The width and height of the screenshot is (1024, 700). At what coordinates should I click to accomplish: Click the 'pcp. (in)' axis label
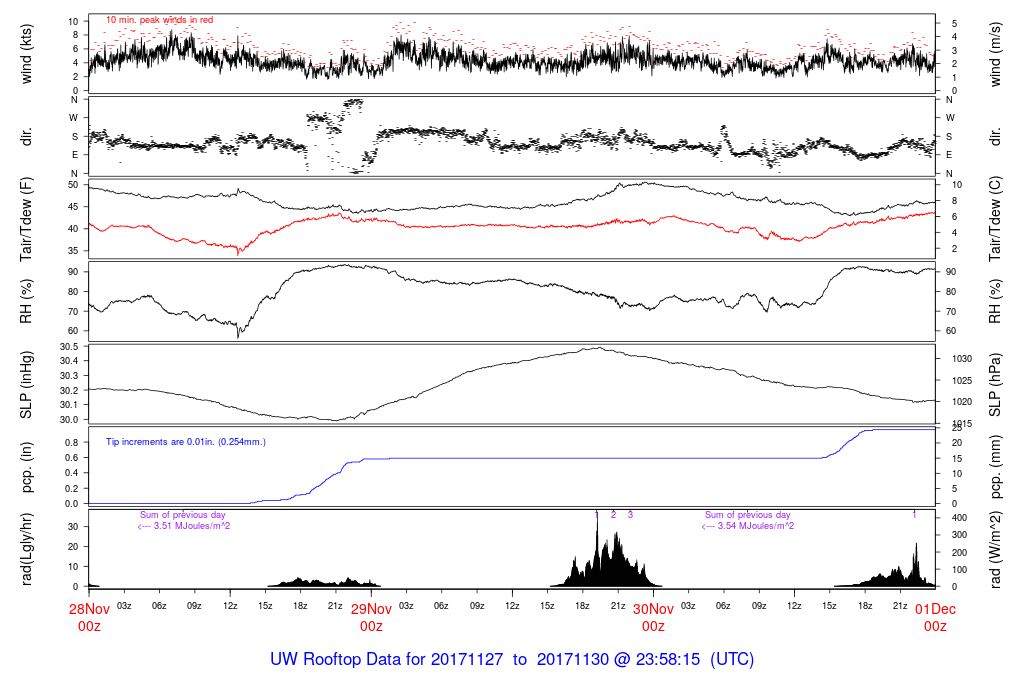[x=26, y=467]
